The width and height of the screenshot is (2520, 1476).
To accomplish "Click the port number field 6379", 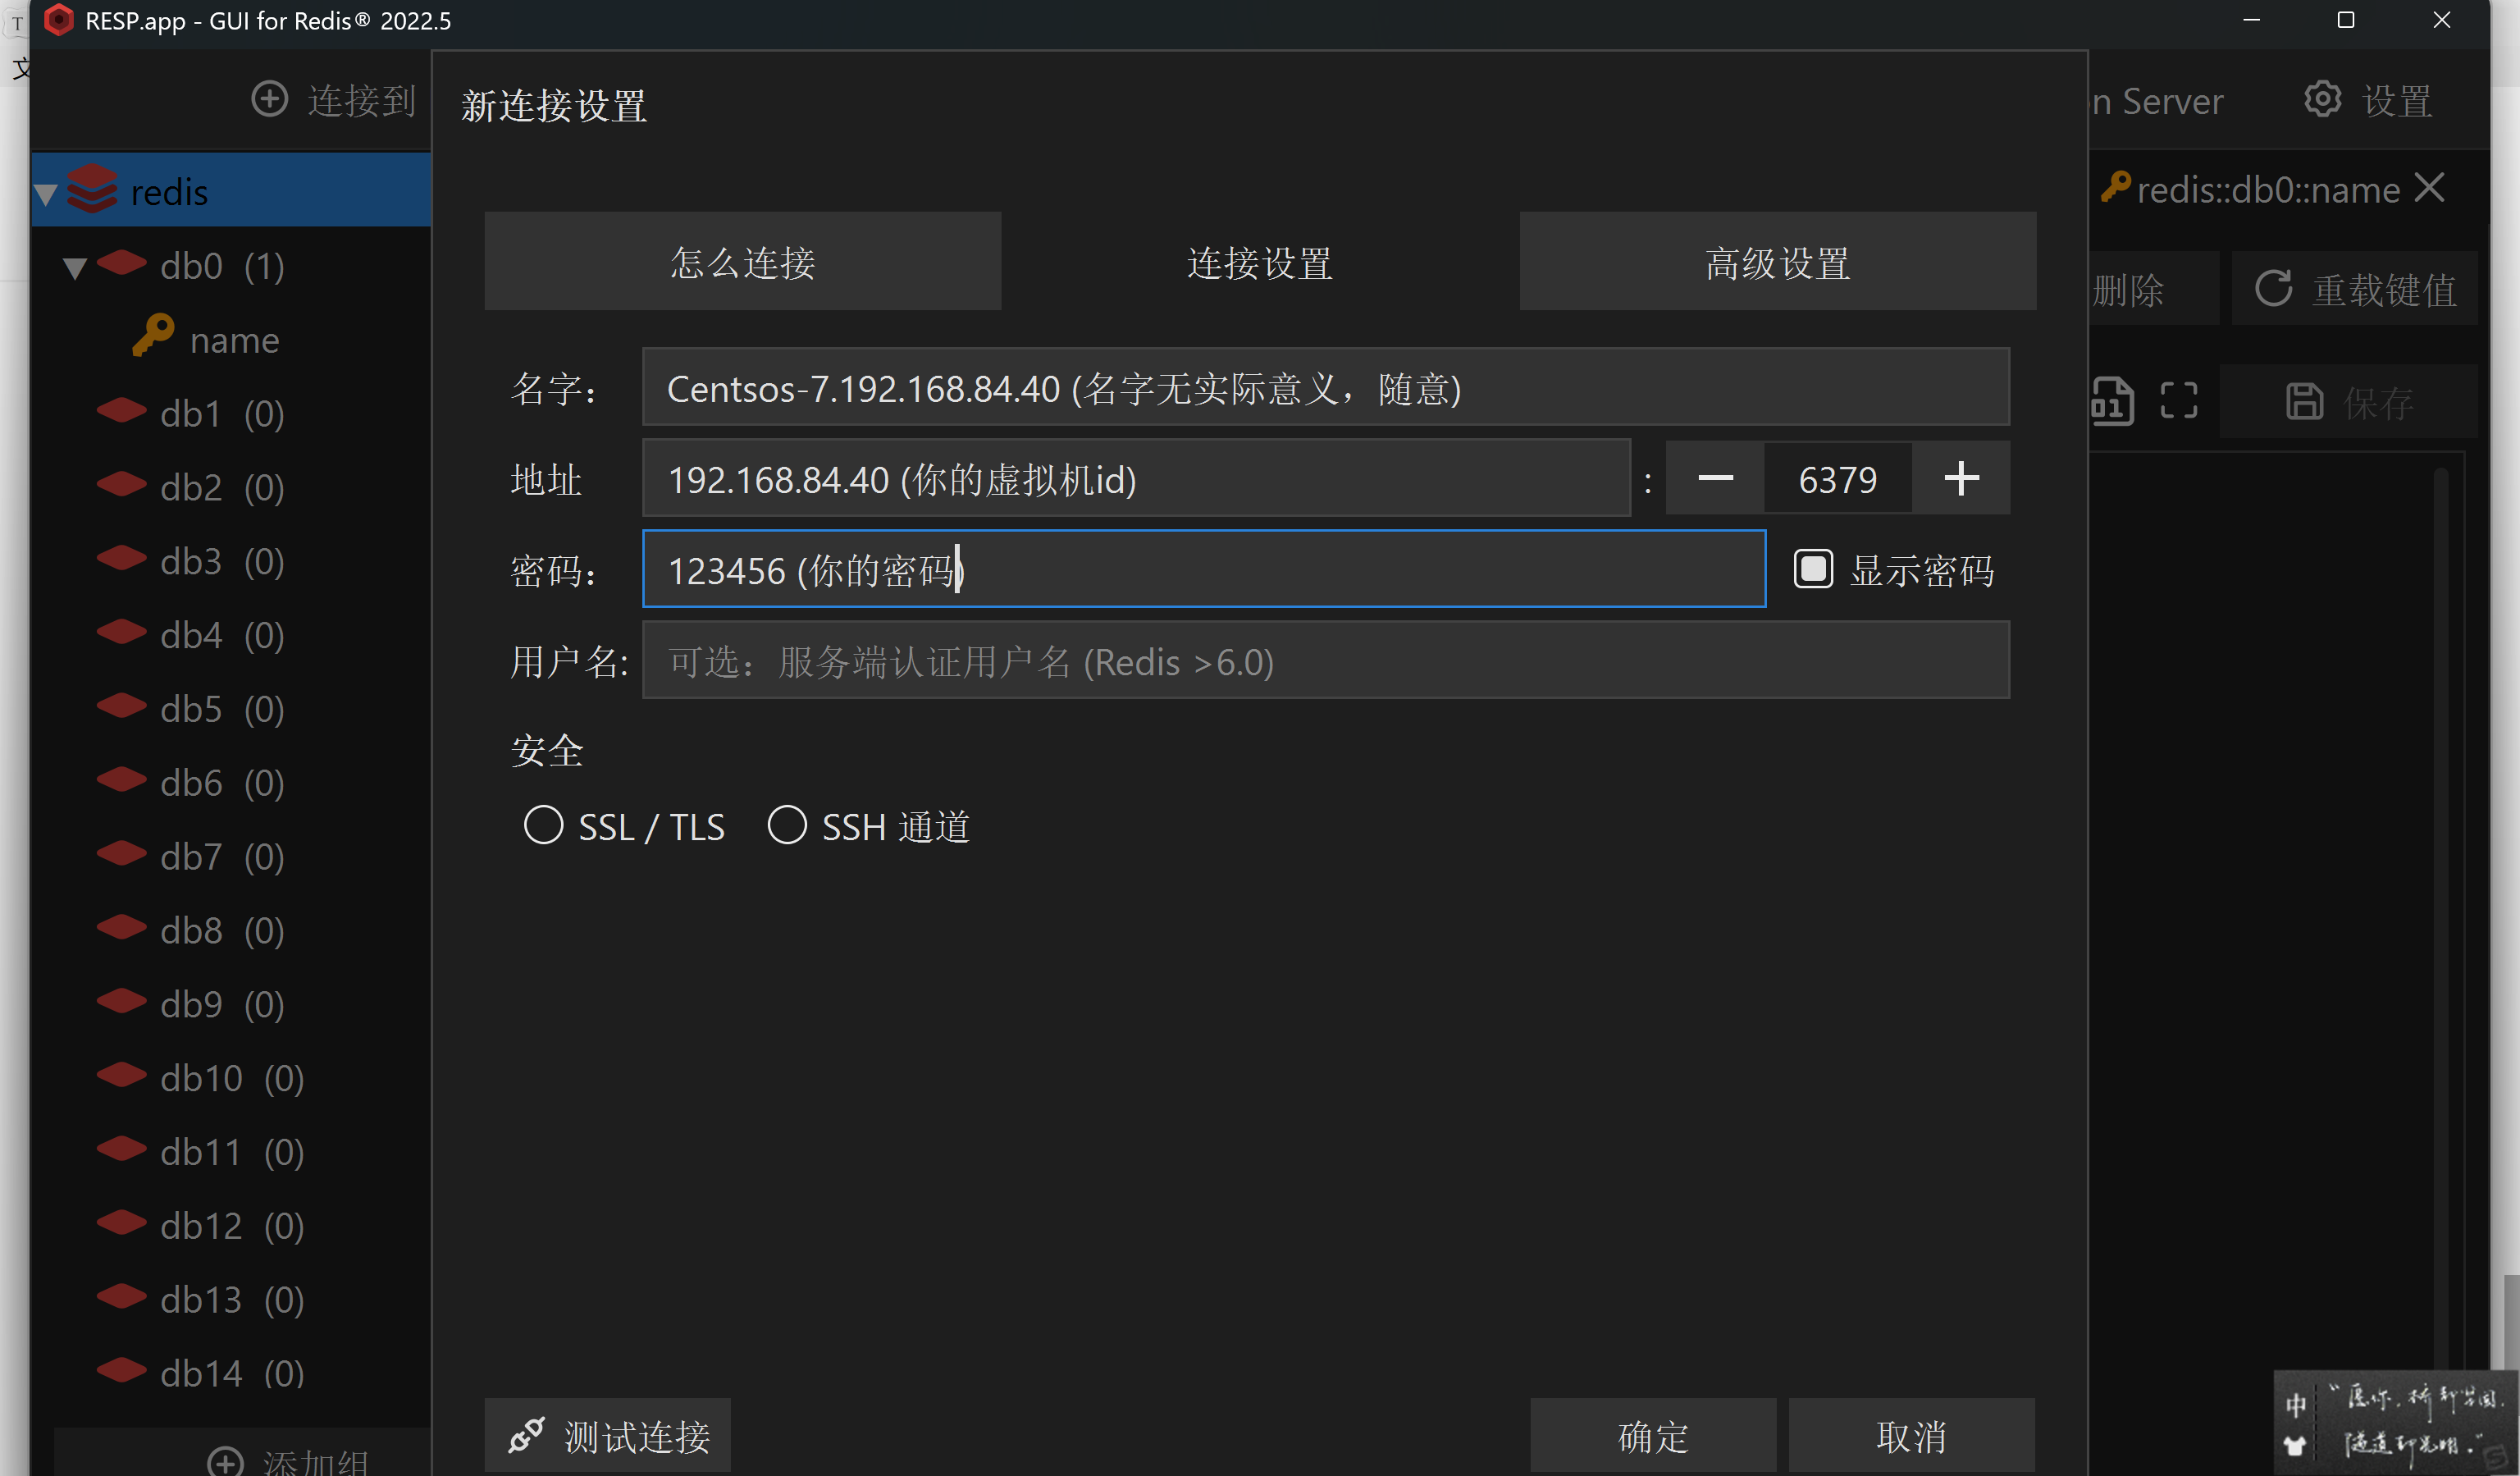I will (x=1838, y=478).
